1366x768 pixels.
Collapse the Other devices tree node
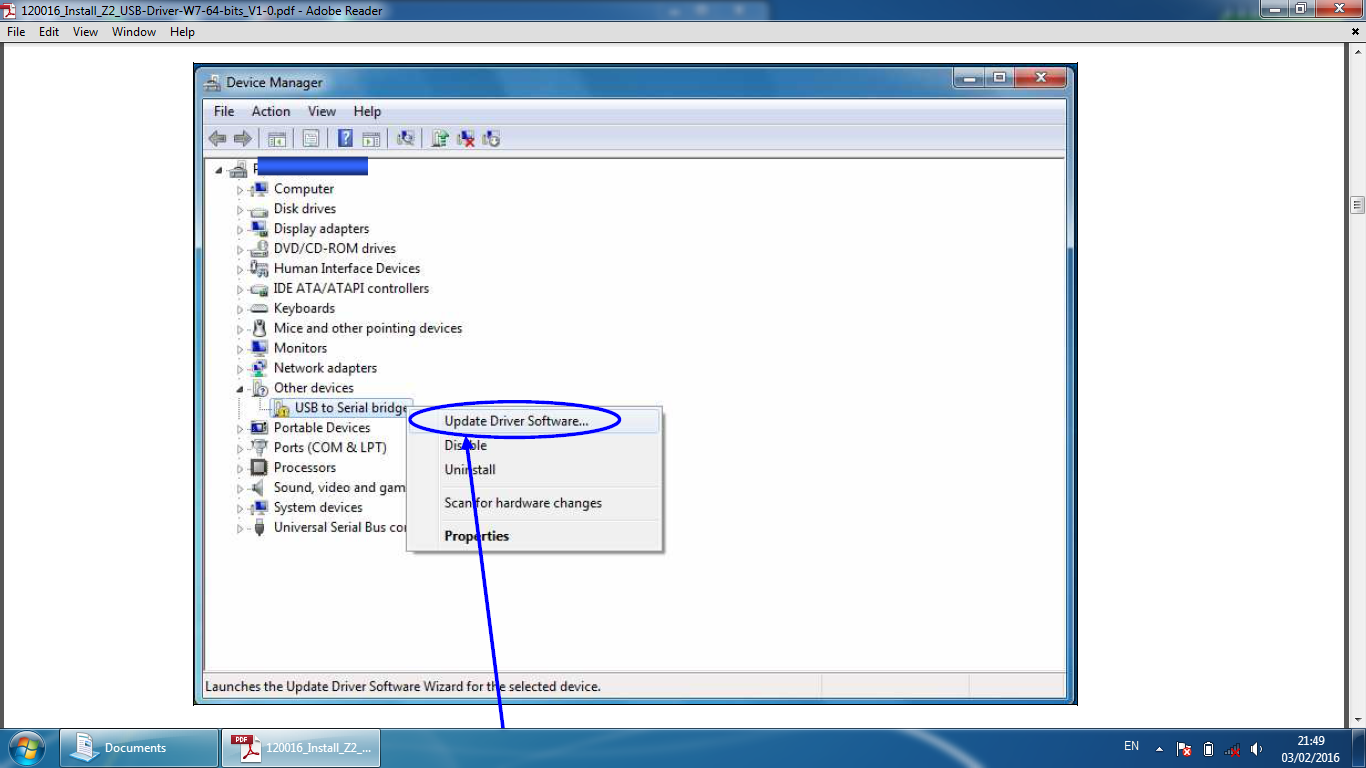pyautogui.click(x=240, y=388)
